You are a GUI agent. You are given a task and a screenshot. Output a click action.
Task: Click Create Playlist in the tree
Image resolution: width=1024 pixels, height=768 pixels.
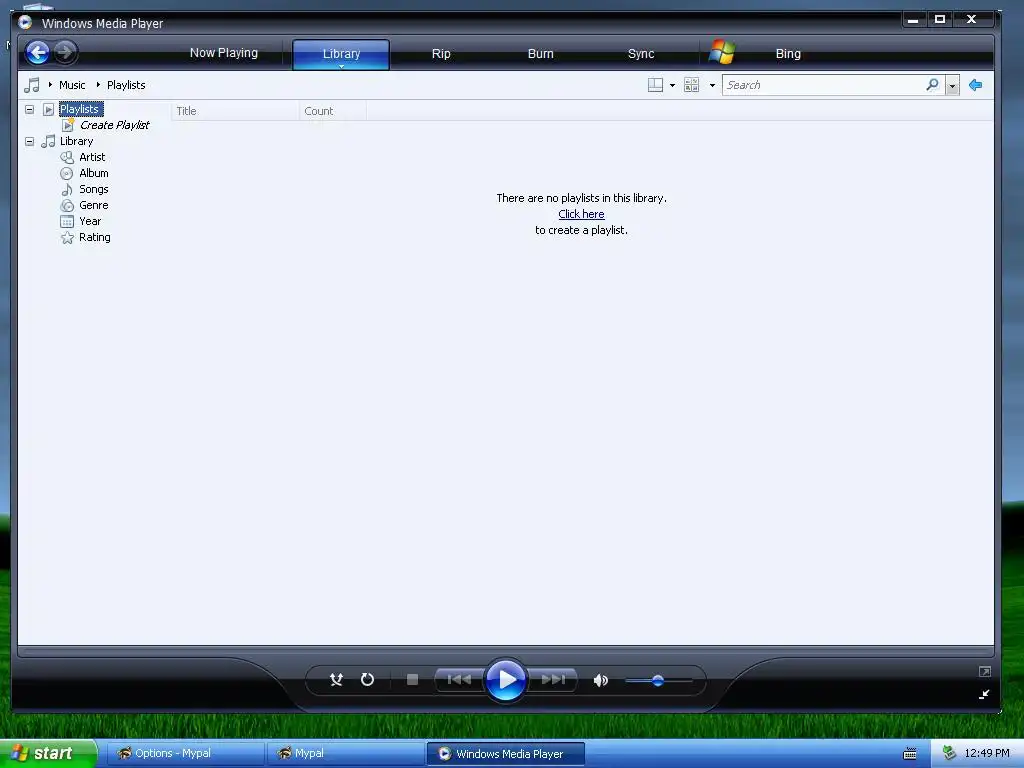pyautogui.click(x=114, y=125)
